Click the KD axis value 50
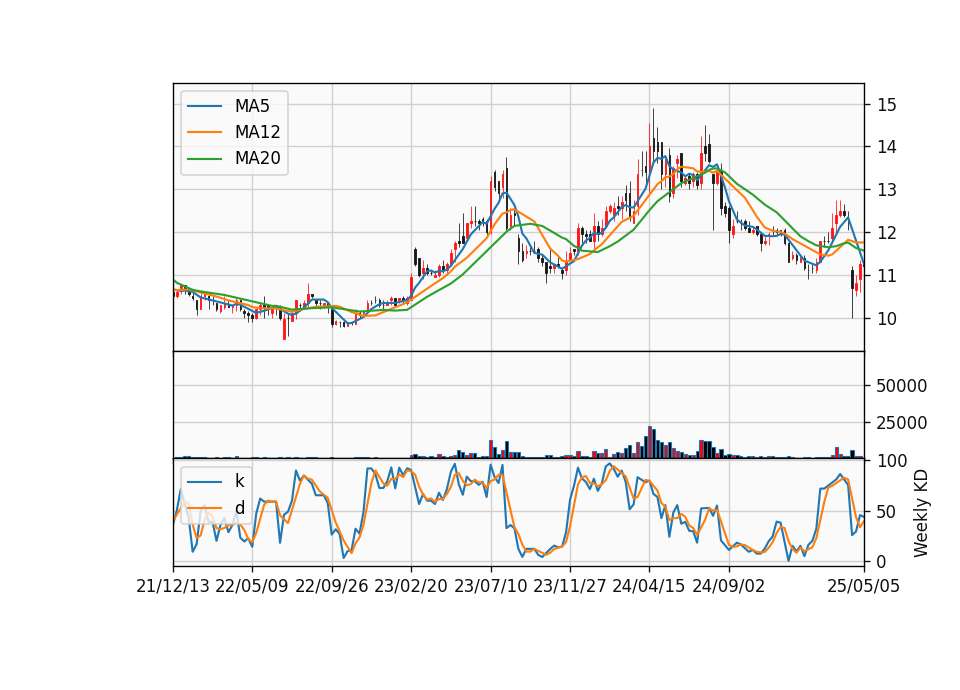 pos(887,512)
